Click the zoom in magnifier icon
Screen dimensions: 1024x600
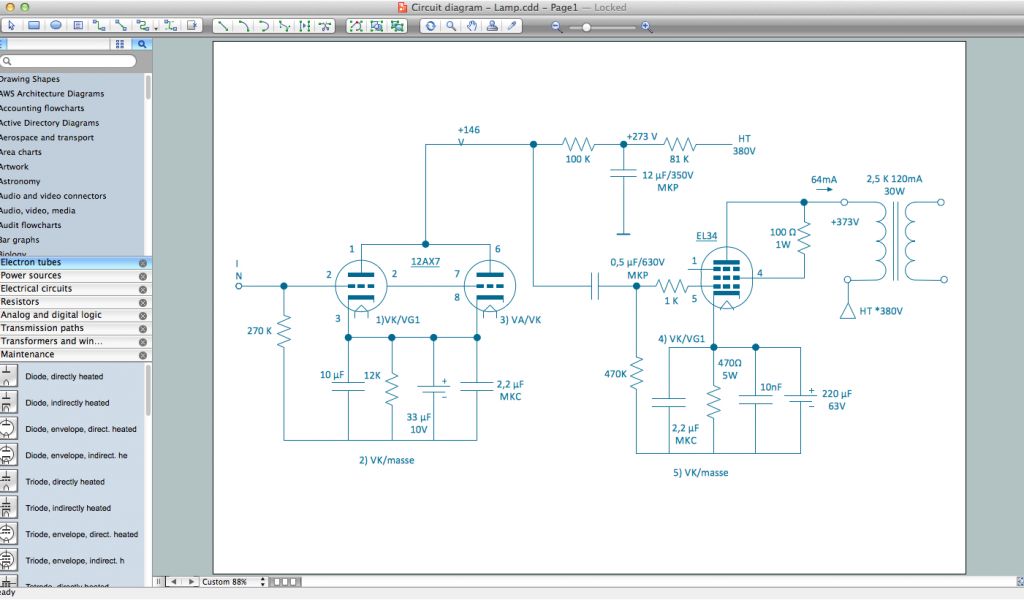pyautogui.click(x=646, y=27)
